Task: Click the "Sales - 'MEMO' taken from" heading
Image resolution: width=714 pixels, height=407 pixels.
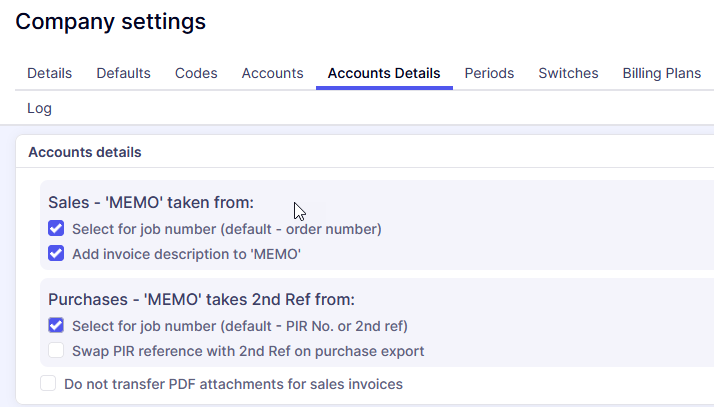Action: [x=150, y=202]
